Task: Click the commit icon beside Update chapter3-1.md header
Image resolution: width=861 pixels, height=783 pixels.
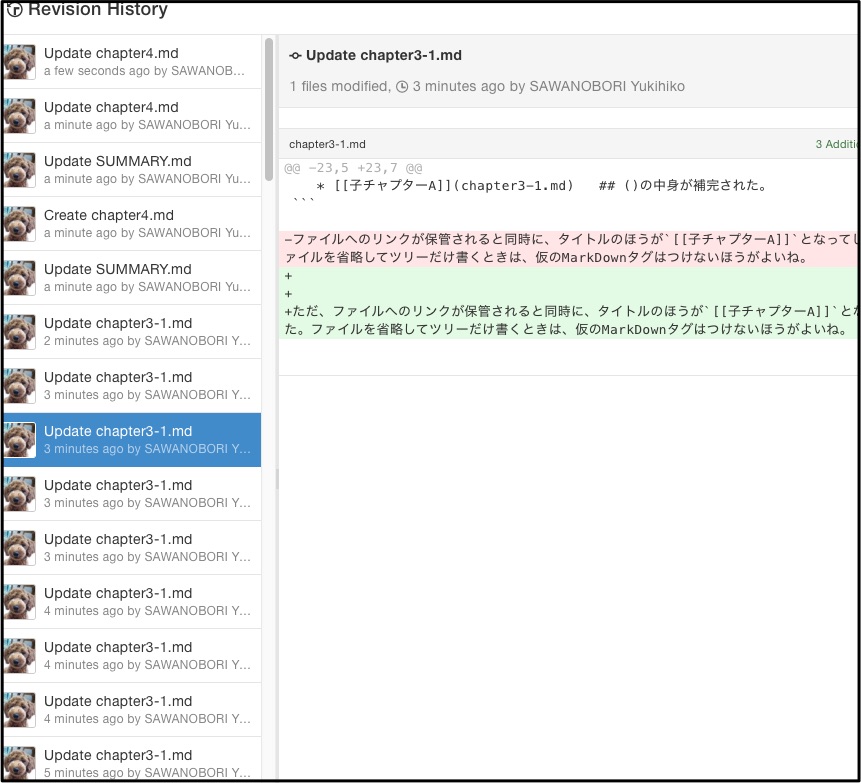Action: 295,55
